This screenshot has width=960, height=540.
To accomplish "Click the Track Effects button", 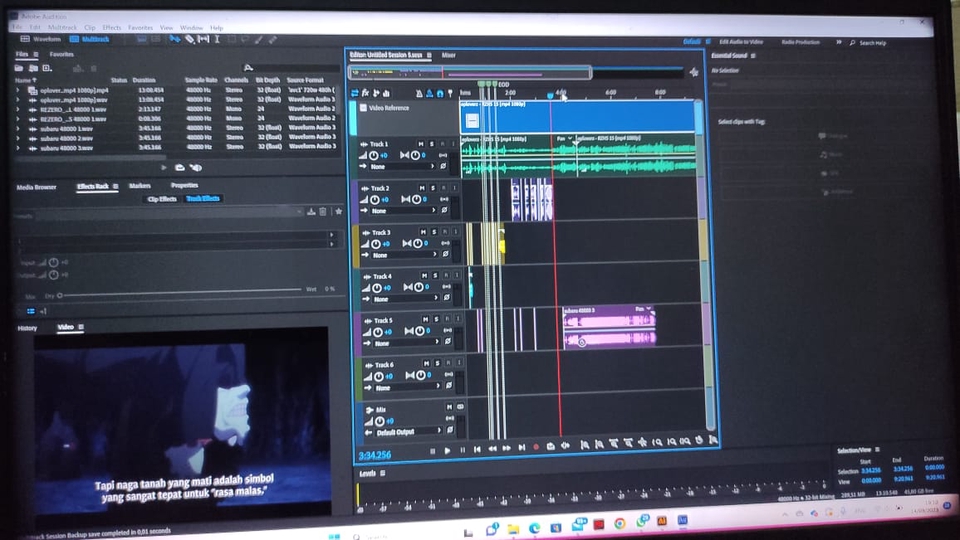I will [203, 198].
